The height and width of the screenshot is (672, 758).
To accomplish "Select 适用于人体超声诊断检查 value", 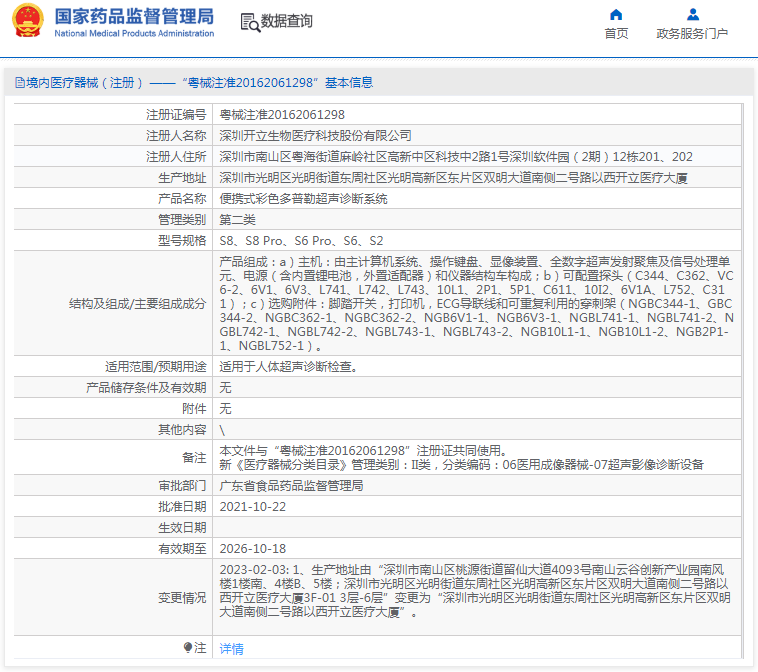I will pyautogui.click(x=289, y=367).
